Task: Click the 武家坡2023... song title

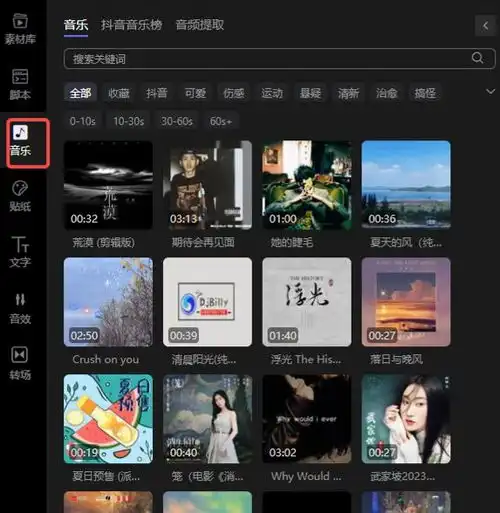Action: (402, 476)
